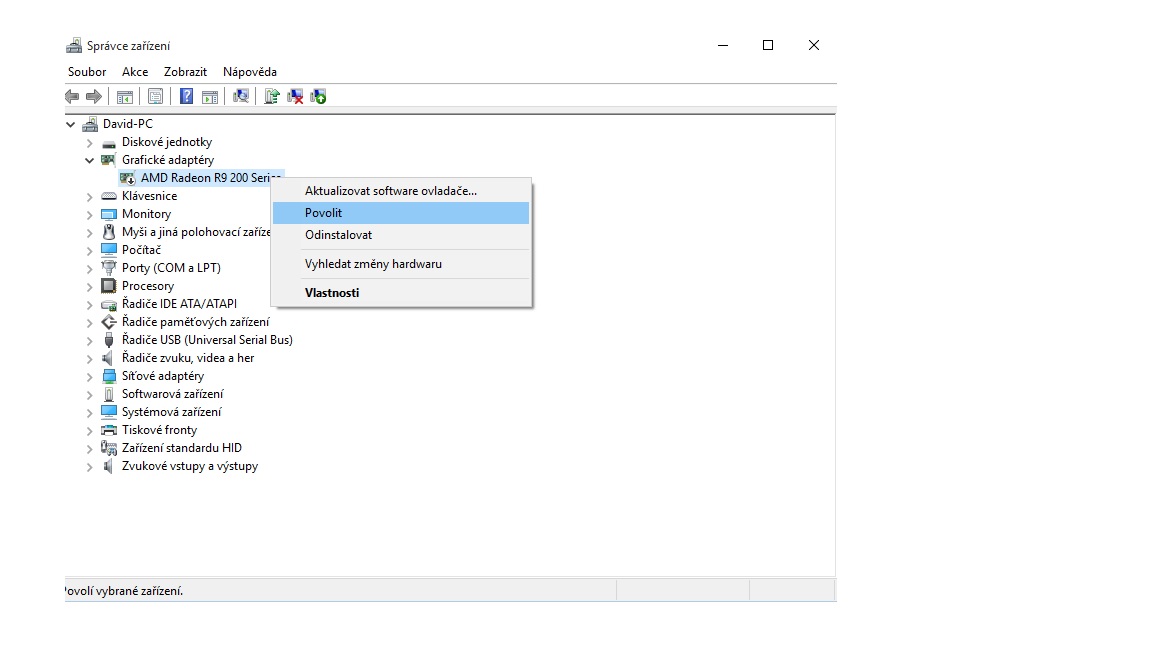The image size is (1152, 648).
Task: Choose Odinstalovat in the context menu
Action: [x=401, y=235]
